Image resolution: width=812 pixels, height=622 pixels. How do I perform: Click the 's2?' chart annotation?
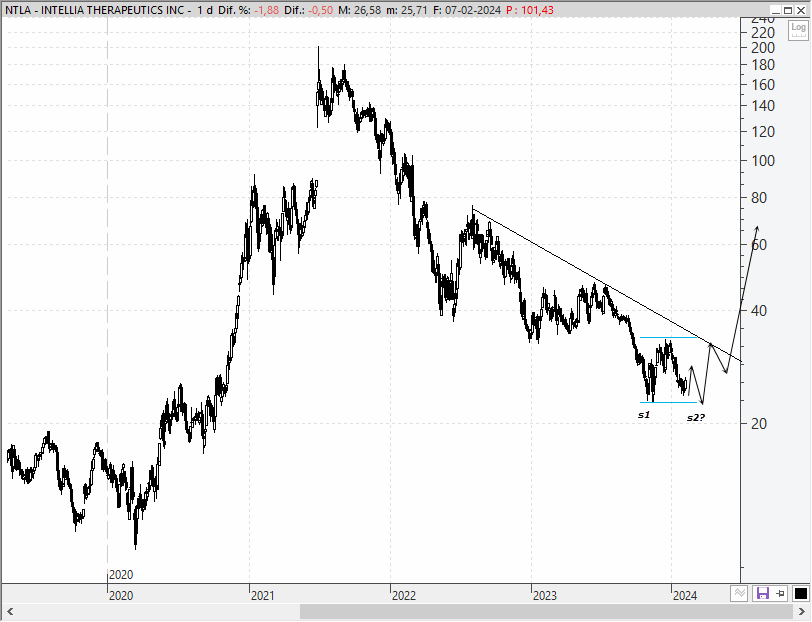(695, 417)
